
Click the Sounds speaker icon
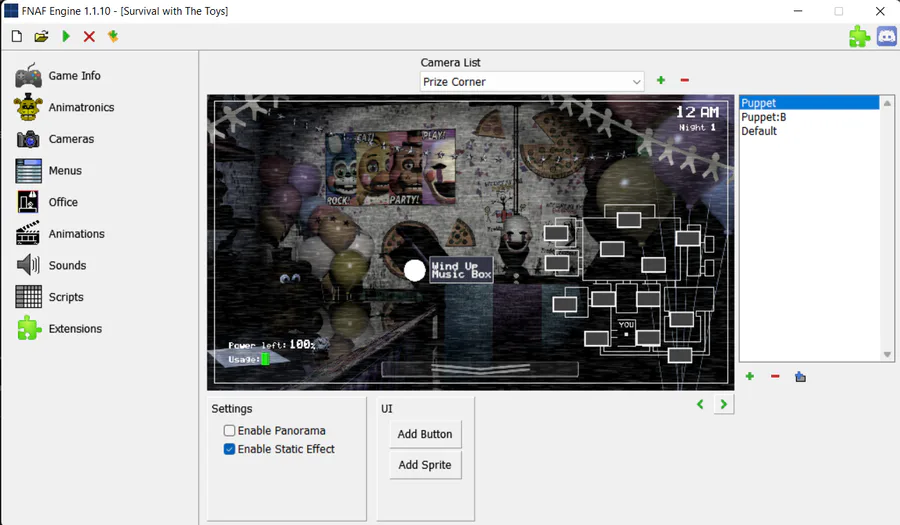(x=28, y=265)
